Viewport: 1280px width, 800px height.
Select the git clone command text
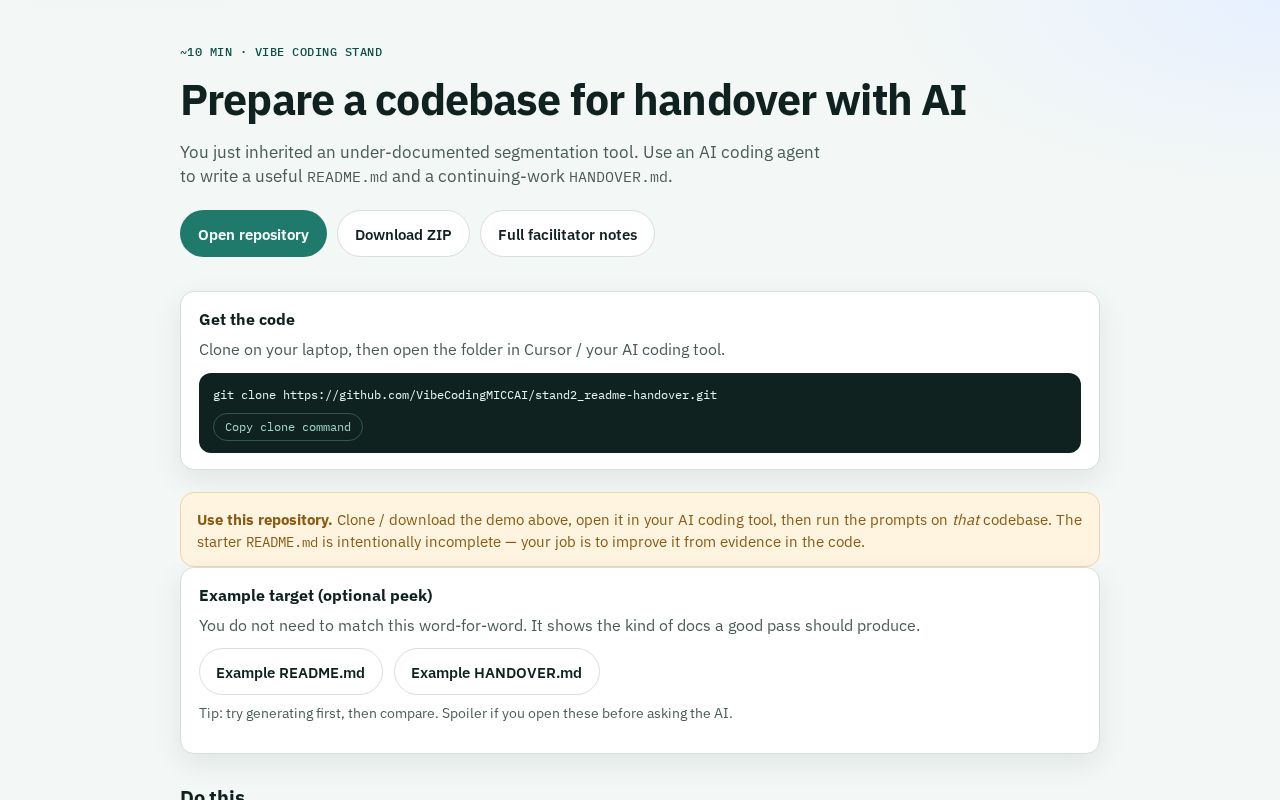(465, 395)
